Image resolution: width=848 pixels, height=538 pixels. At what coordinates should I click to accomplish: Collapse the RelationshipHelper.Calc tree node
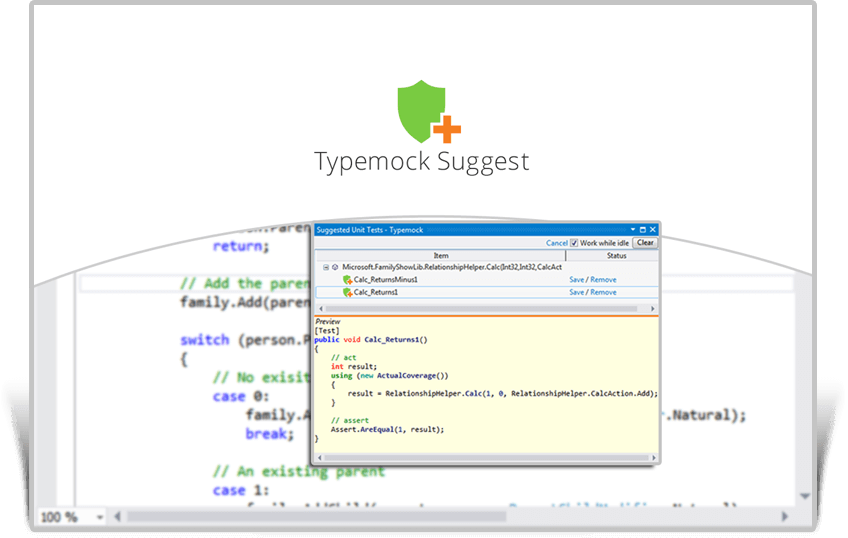324,268
